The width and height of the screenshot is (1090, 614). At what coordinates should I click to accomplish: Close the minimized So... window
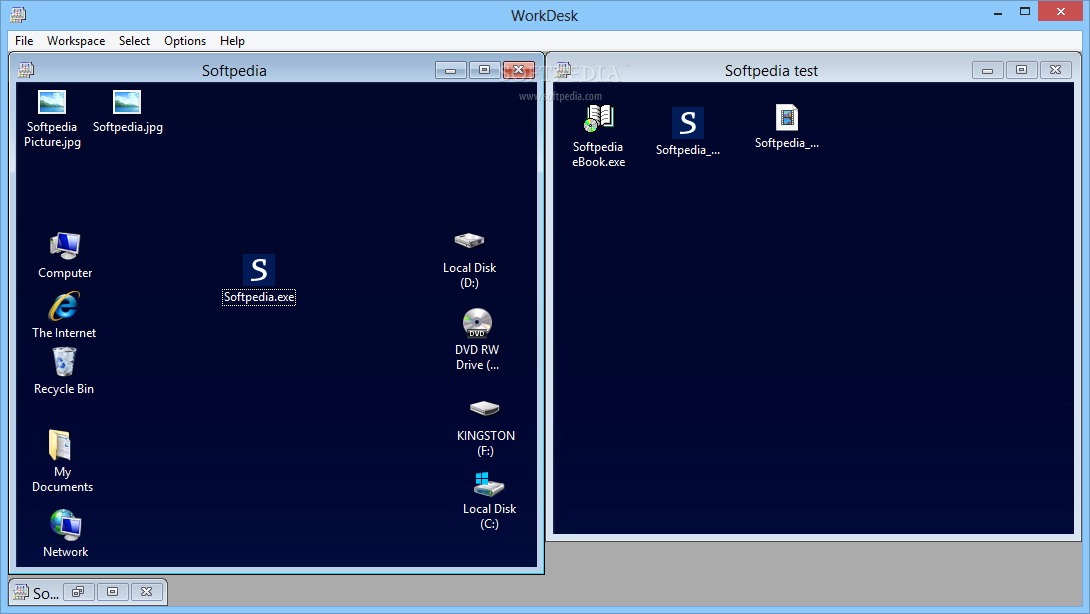coord(147,592)
